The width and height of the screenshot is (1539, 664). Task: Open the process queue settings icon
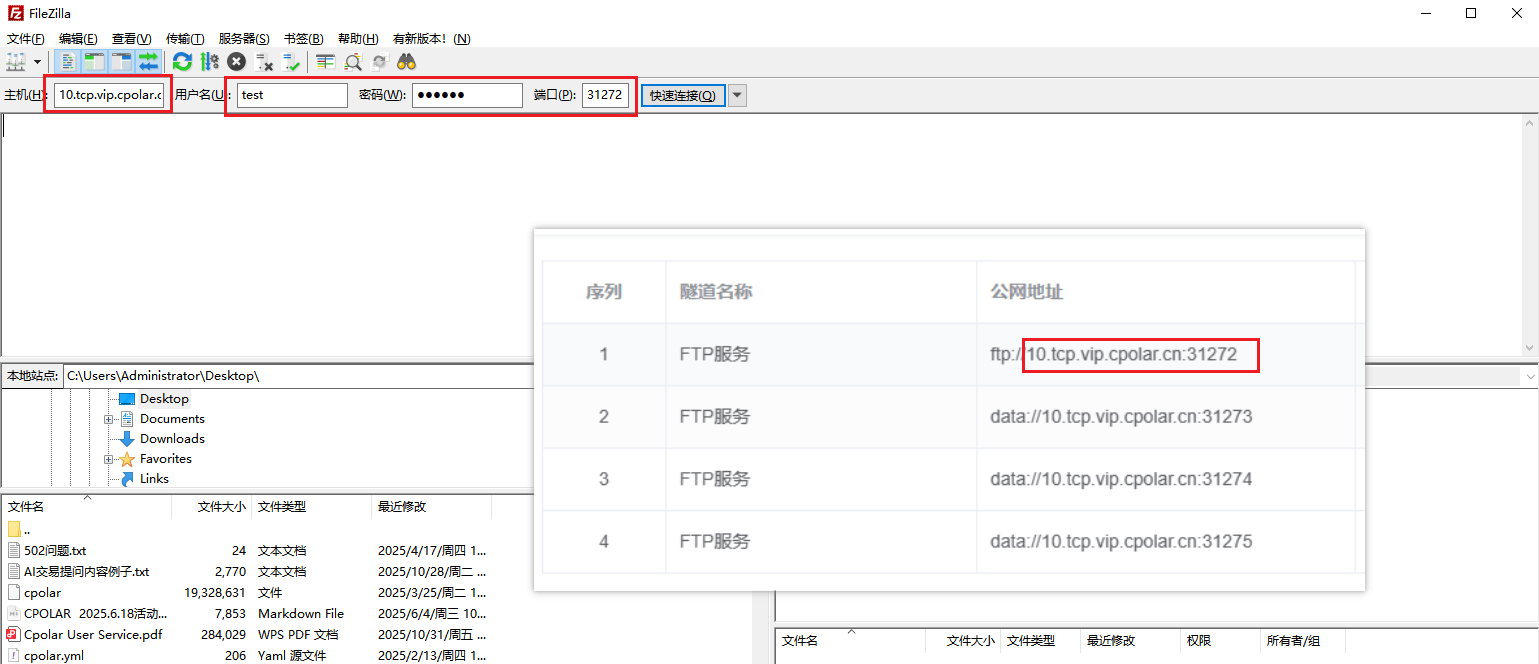pos(209,62)
